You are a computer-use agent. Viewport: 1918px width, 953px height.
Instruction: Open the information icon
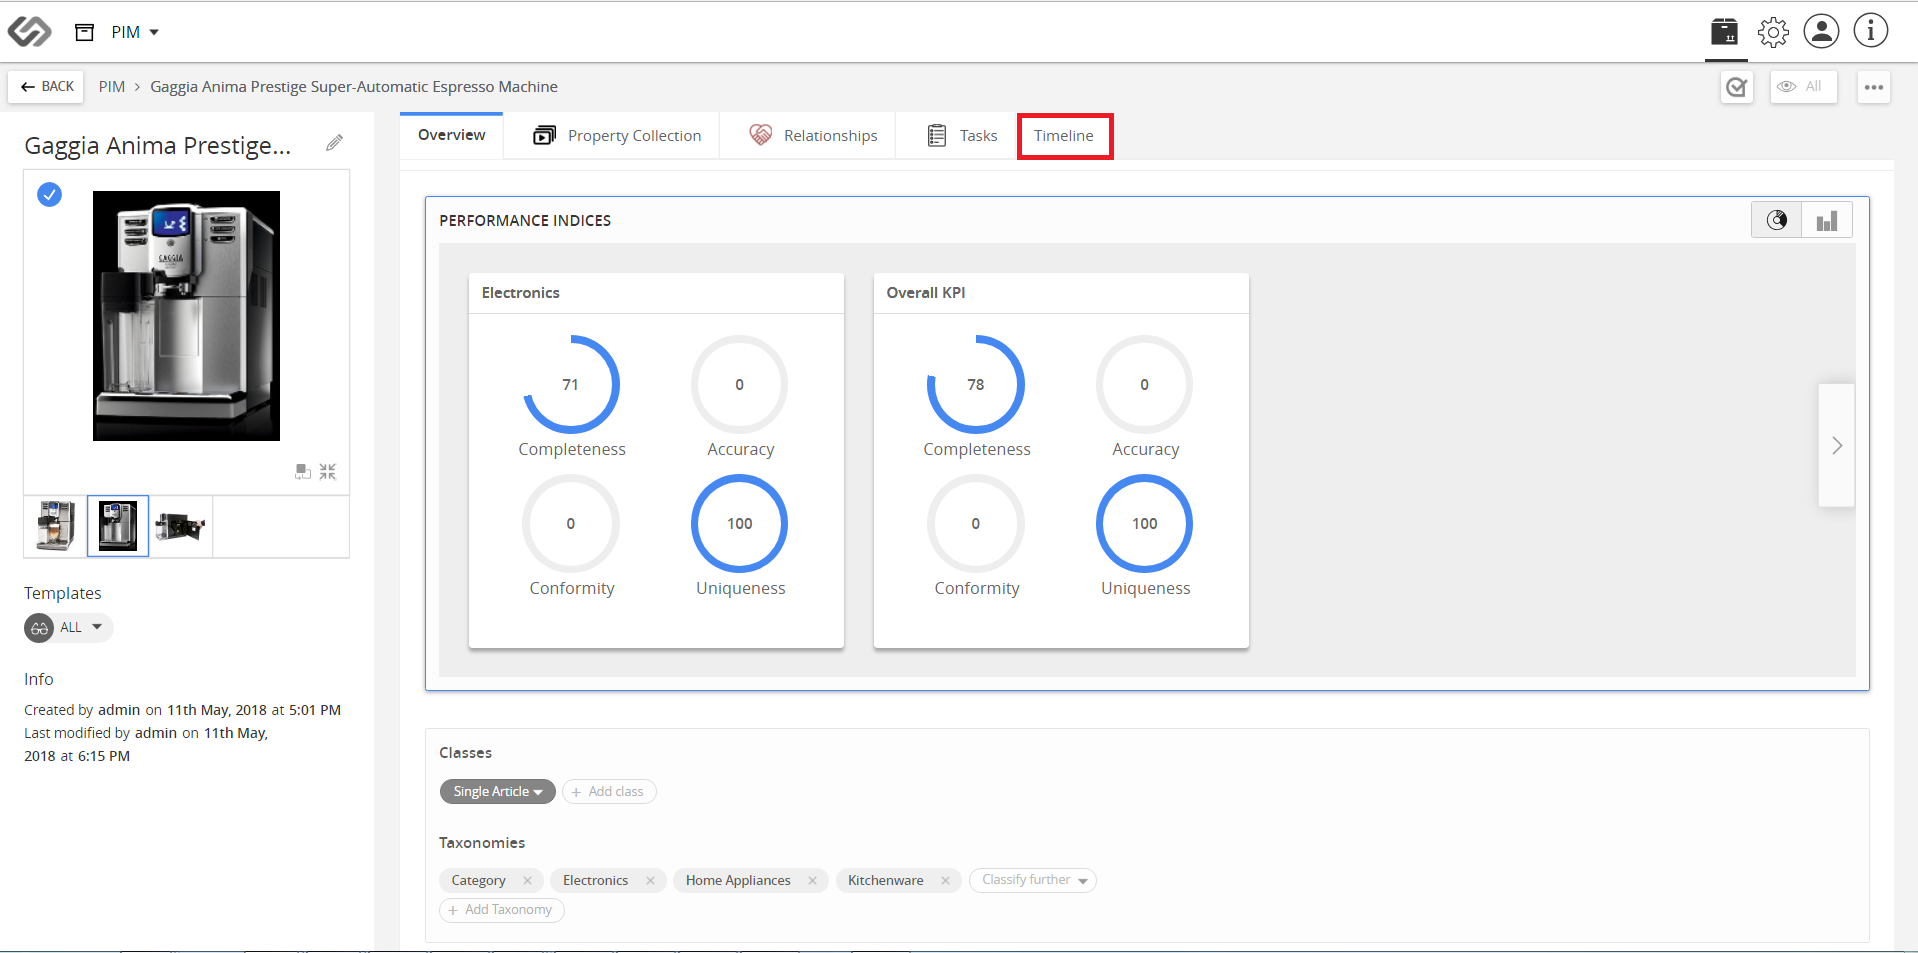pos(1870,31)
